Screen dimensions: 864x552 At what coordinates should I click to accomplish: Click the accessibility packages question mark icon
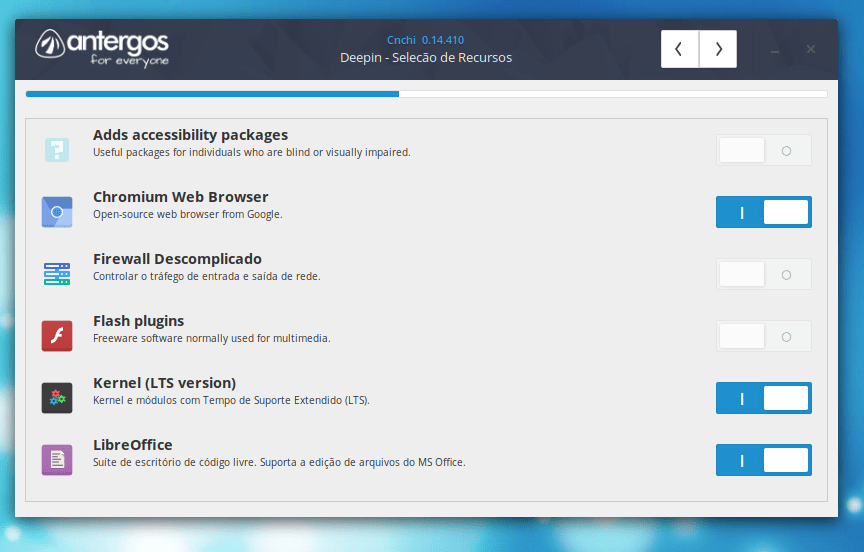(x=57, y=150)
